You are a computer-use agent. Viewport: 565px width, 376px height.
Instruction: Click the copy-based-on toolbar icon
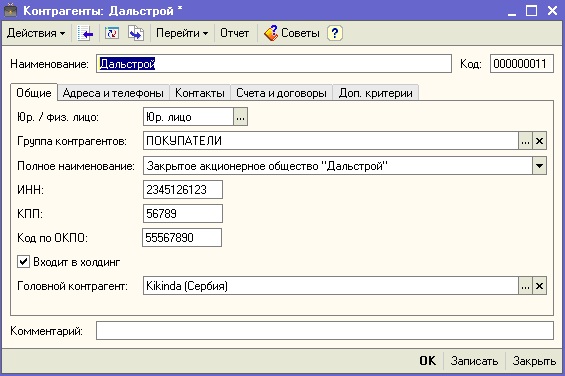[136, 33]
